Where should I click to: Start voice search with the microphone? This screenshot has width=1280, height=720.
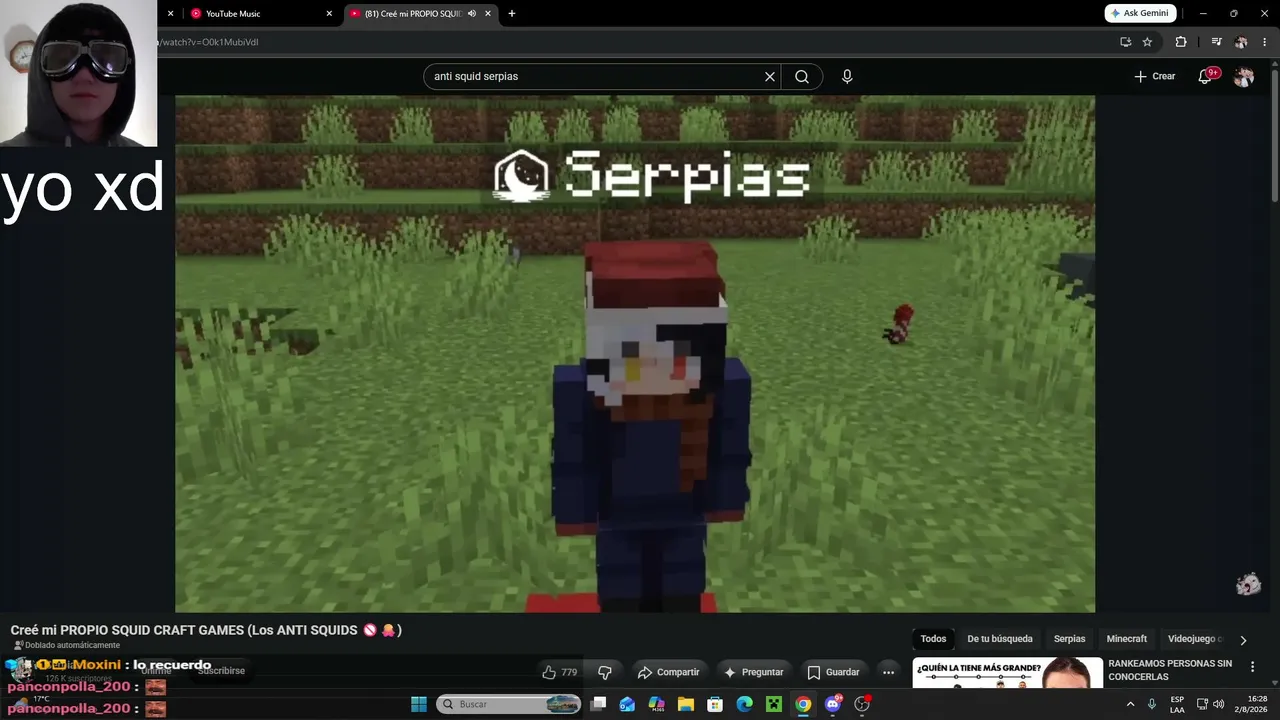pyautogui.click(x=847, y=76)
